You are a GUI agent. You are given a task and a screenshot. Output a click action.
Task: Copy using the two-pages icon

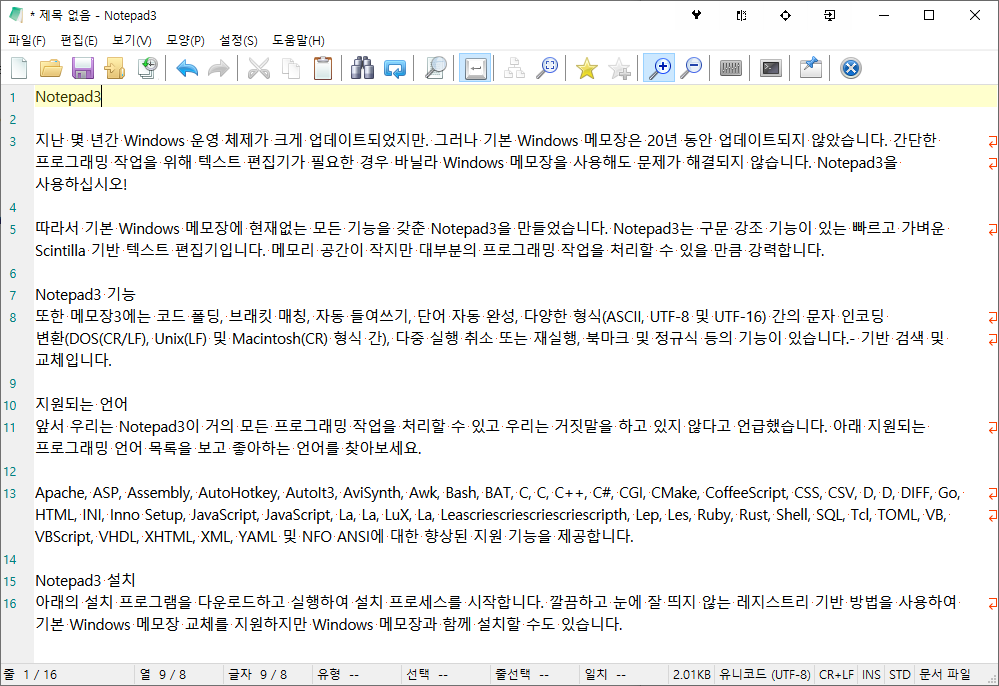tap(291, 68)
